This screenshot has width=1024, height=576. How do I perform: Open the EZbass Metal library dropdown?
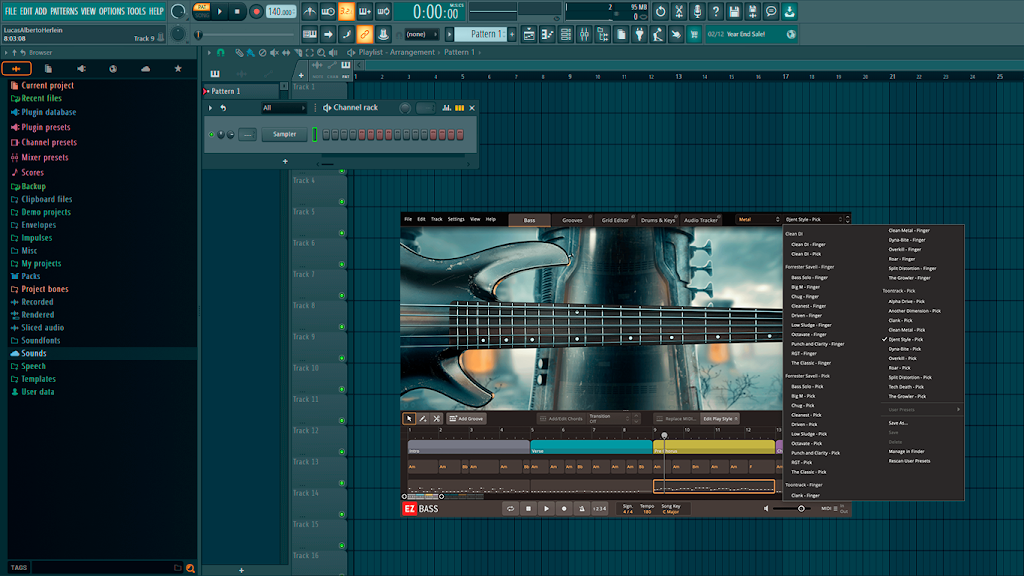tap(758, 219)
